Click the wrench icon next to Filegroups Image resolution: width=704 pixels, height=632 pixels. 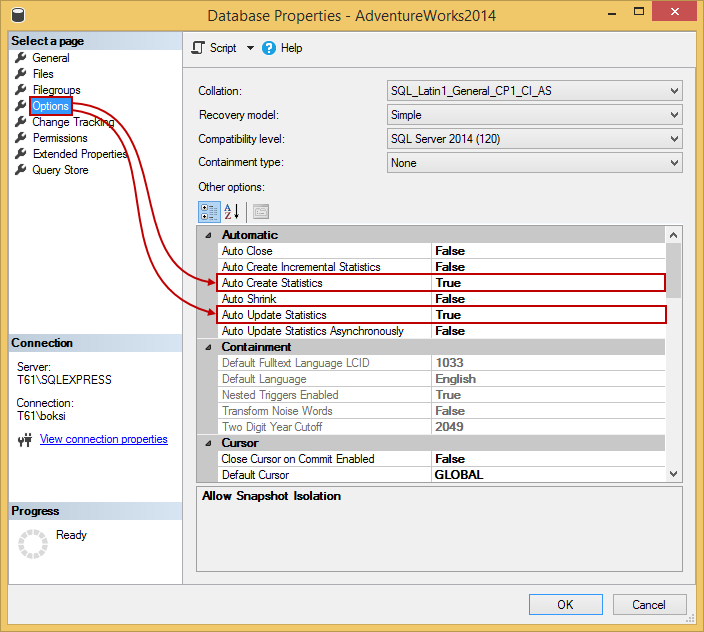[x=21, y=90]
